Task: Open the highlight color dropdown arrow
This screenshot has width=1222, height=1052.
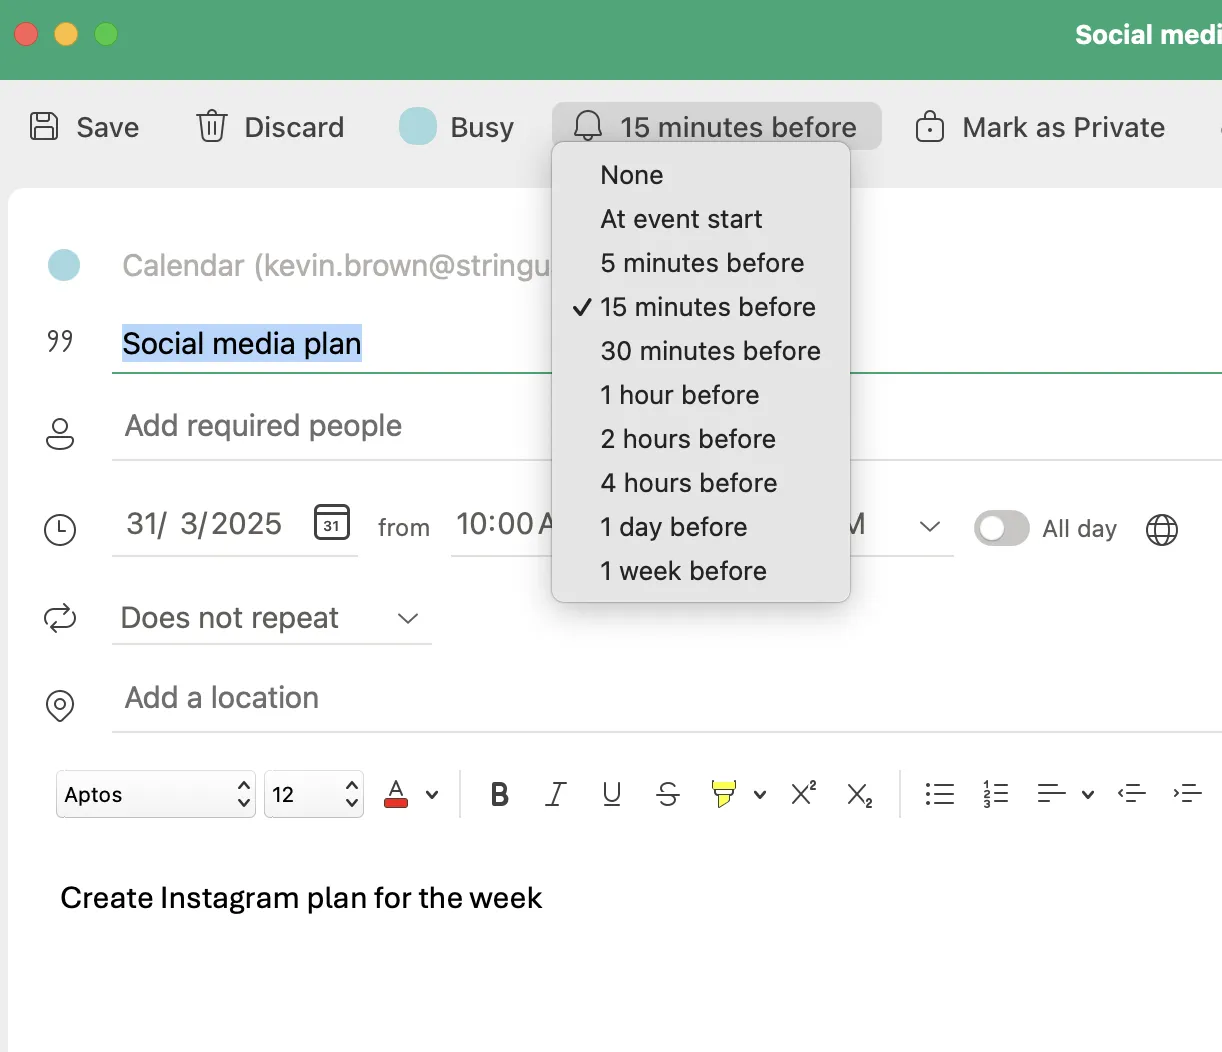Action: [760, 795]
